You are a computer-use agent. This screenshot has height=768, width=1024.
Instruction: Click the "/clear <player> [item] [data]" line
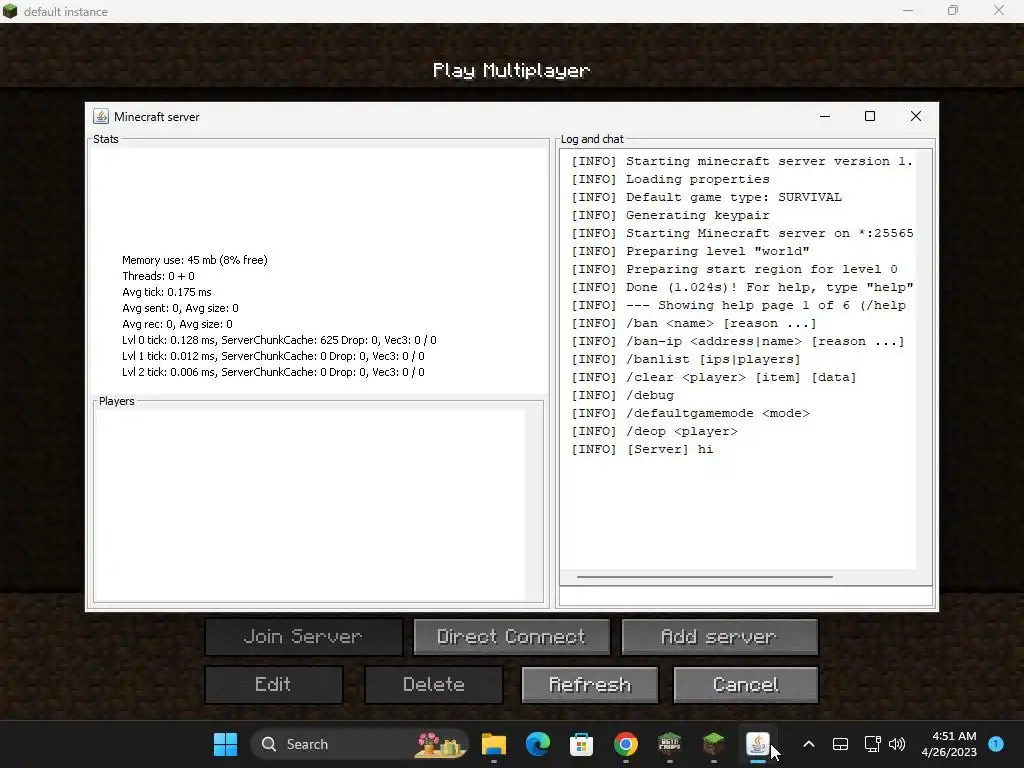point(714,377)
